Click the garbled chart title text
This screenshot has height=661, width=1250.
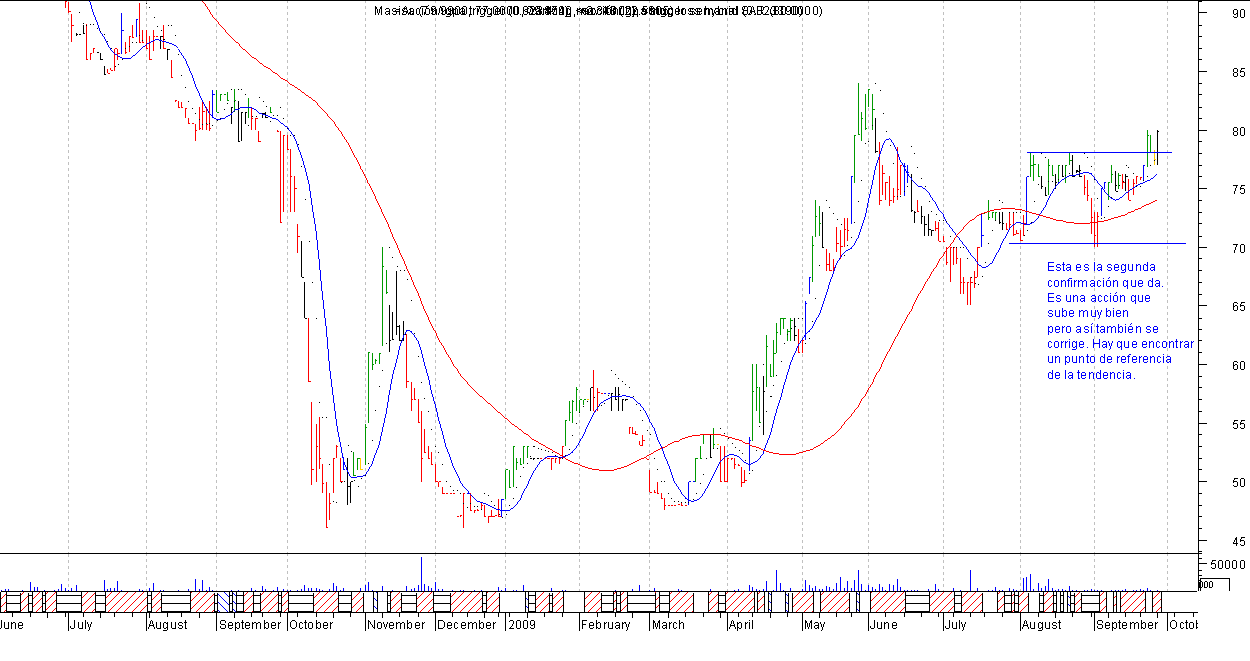[598, 11]
